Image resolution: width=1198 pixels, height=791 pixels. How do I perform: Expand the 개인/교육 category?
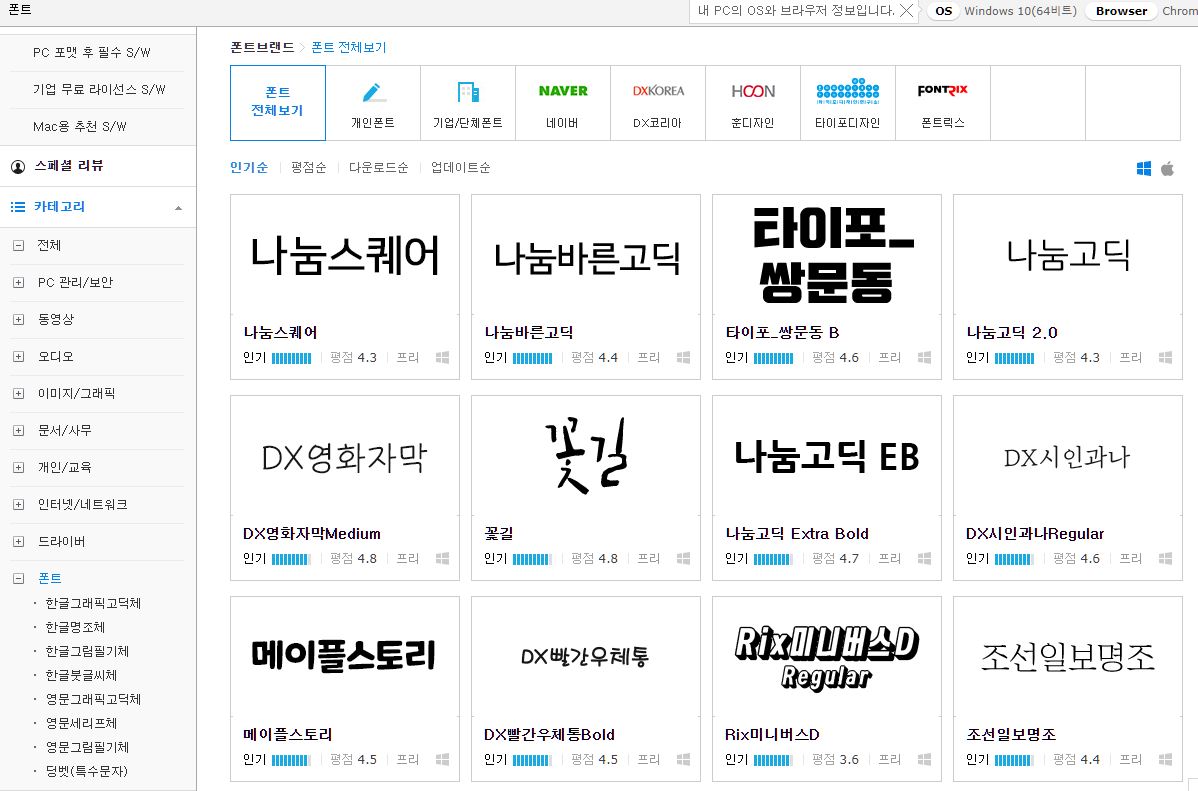(18, 468)
